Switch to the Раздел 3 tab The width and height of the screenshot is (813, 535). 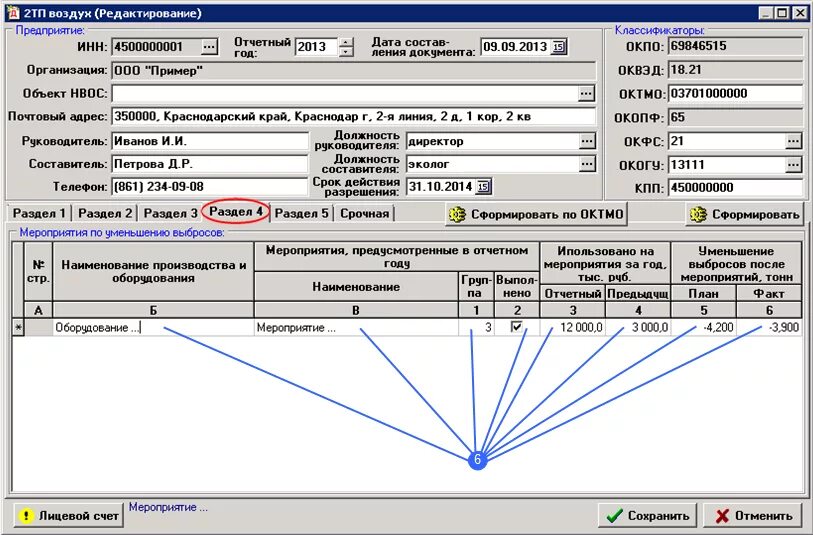170,213
